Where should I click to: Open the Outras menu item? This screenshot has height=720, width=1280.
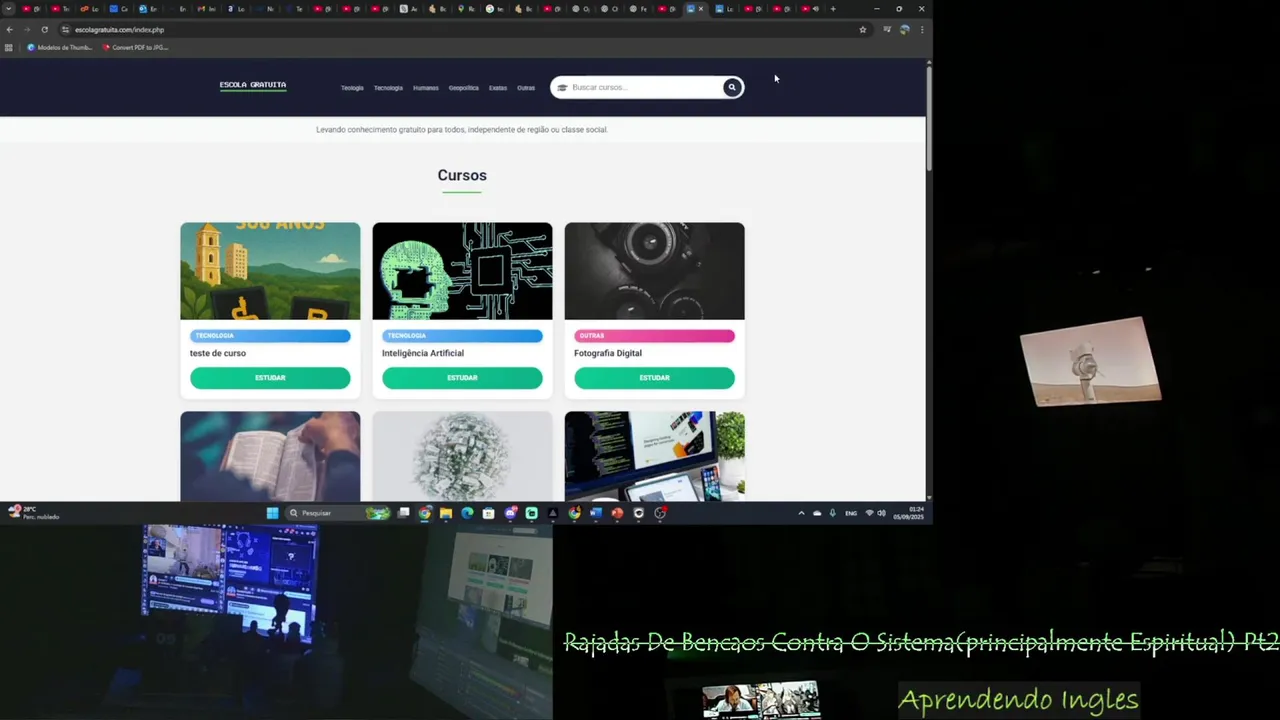[526, 88]
